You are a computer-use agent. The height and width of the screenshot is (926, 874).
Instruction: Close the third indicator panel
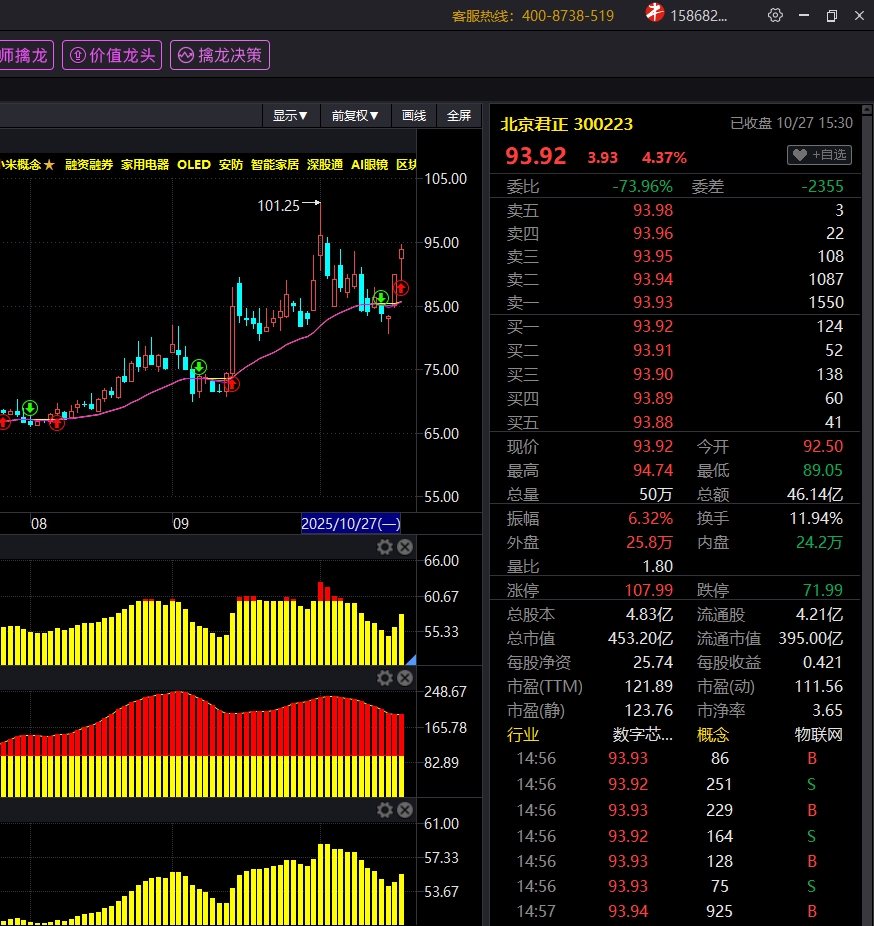[x=405, y=810]
